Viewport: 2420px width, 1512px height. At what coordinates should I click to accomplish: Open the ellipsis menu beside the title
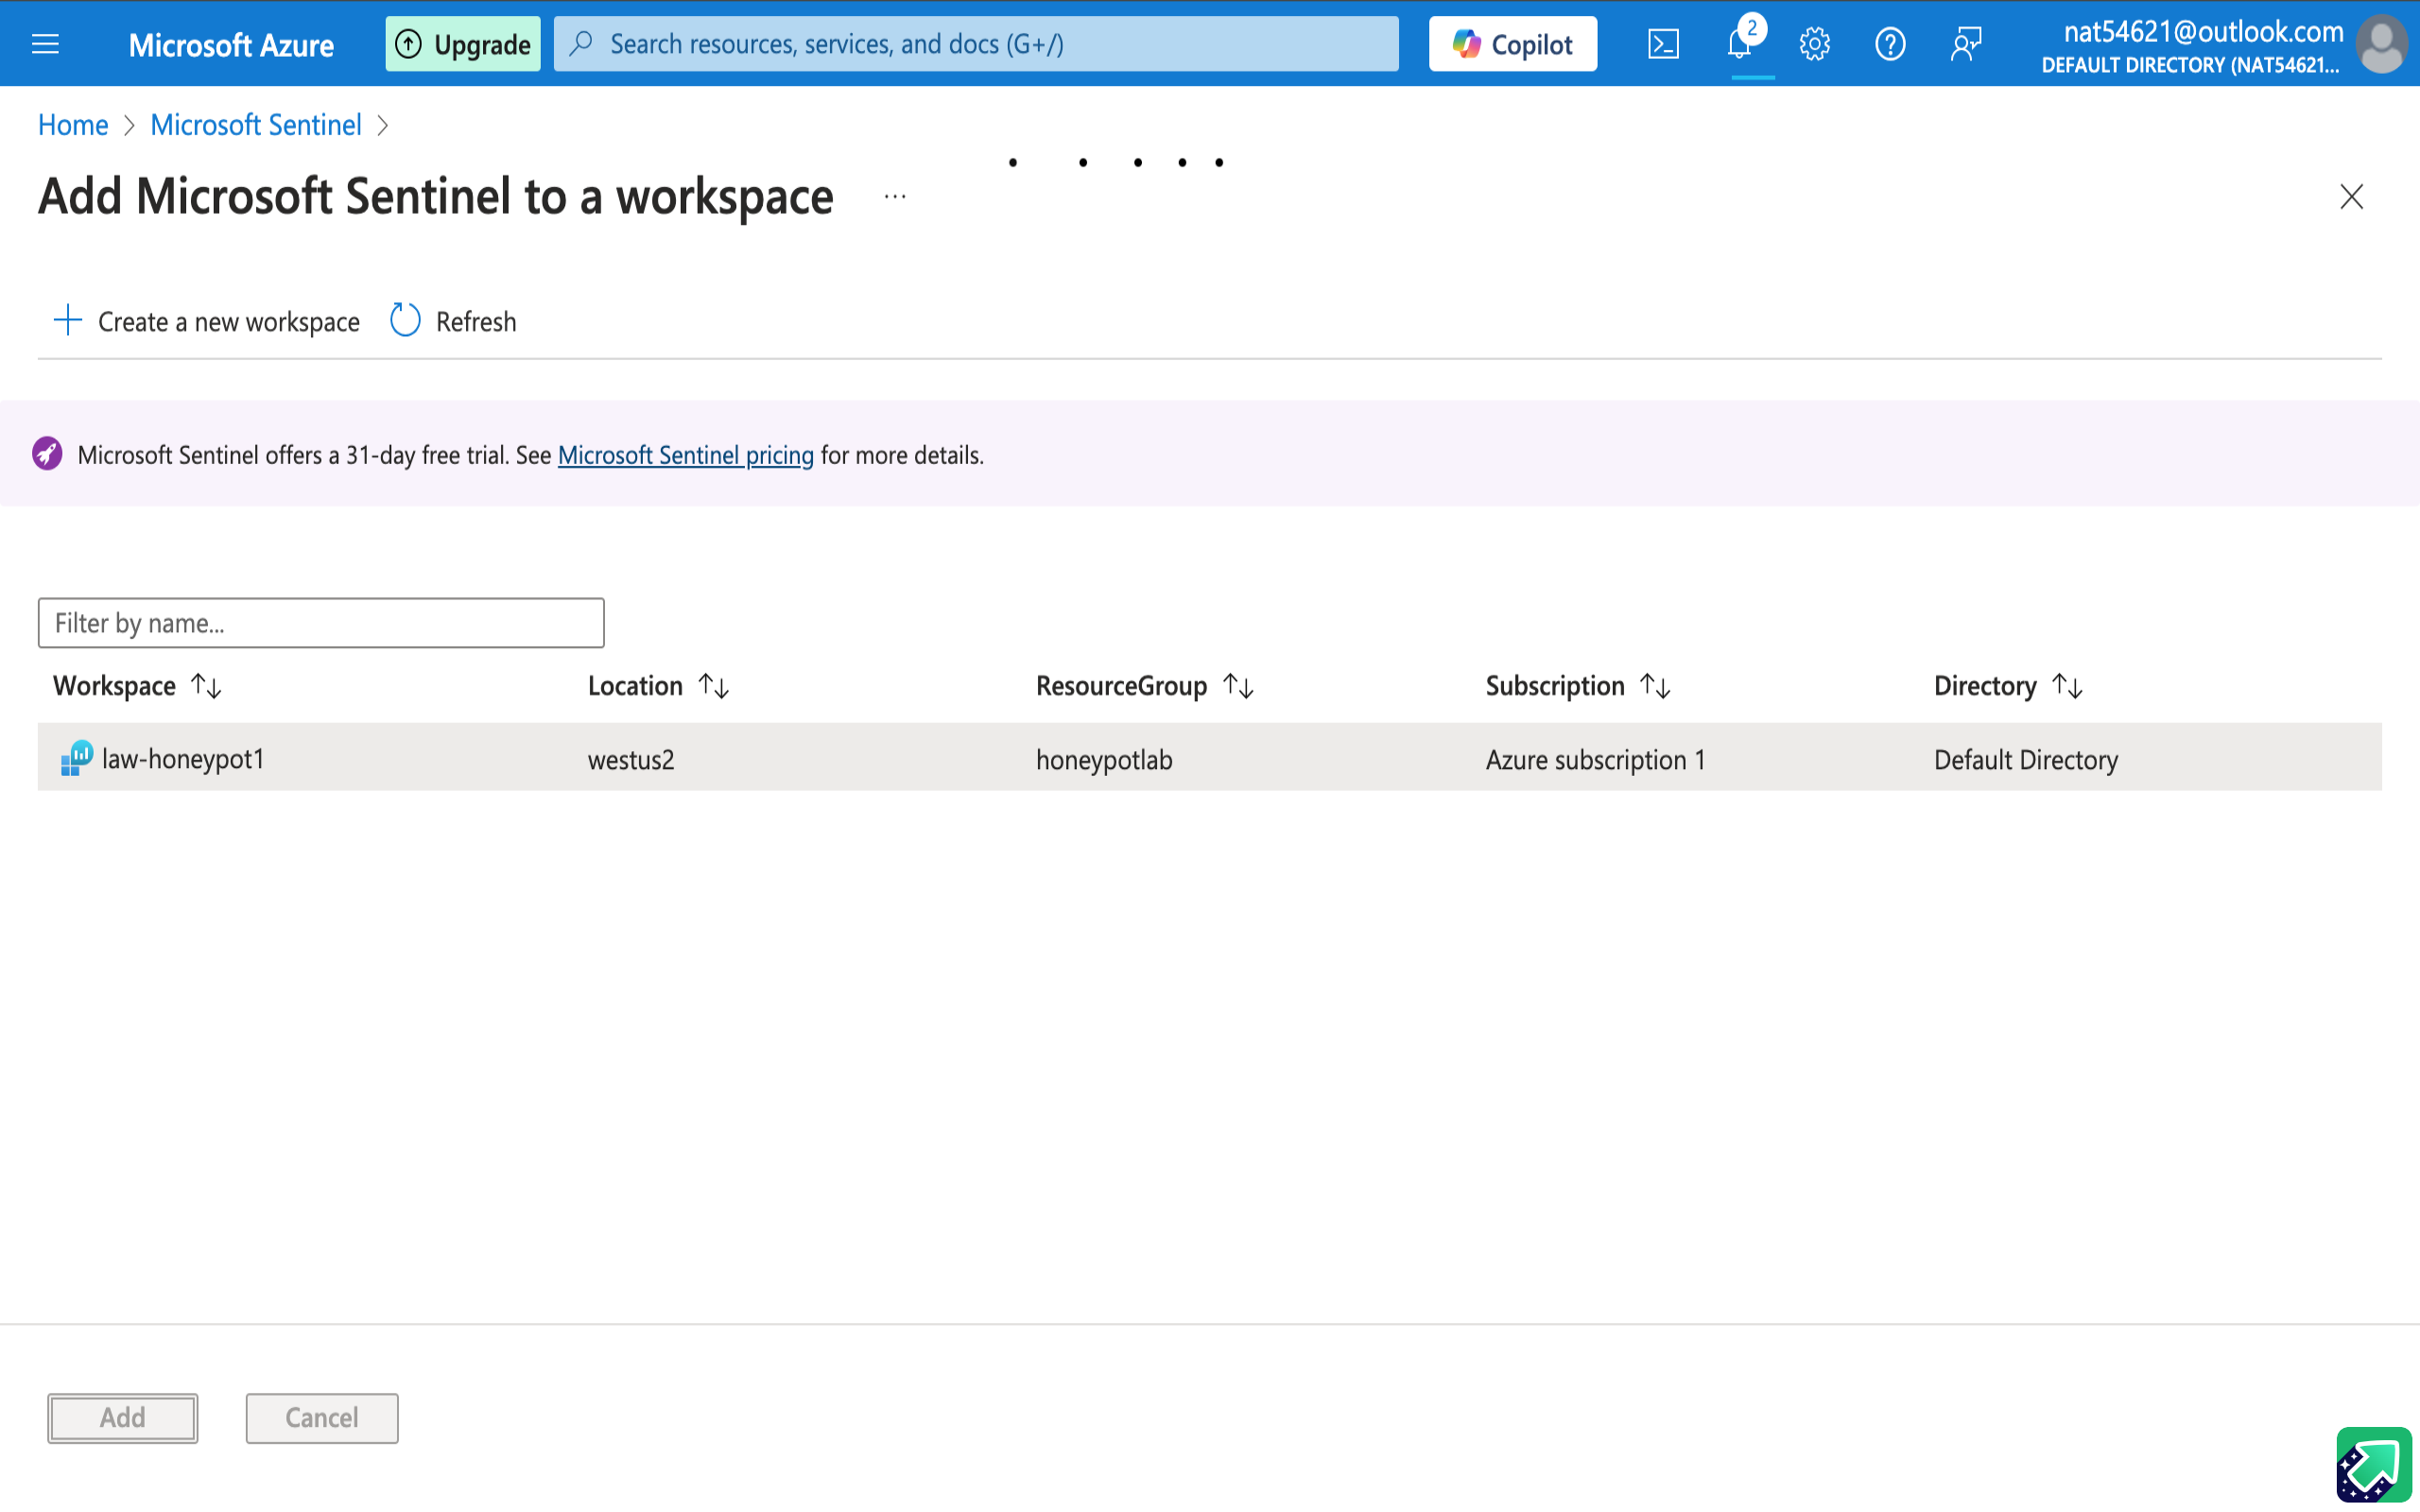pos(895,197)
